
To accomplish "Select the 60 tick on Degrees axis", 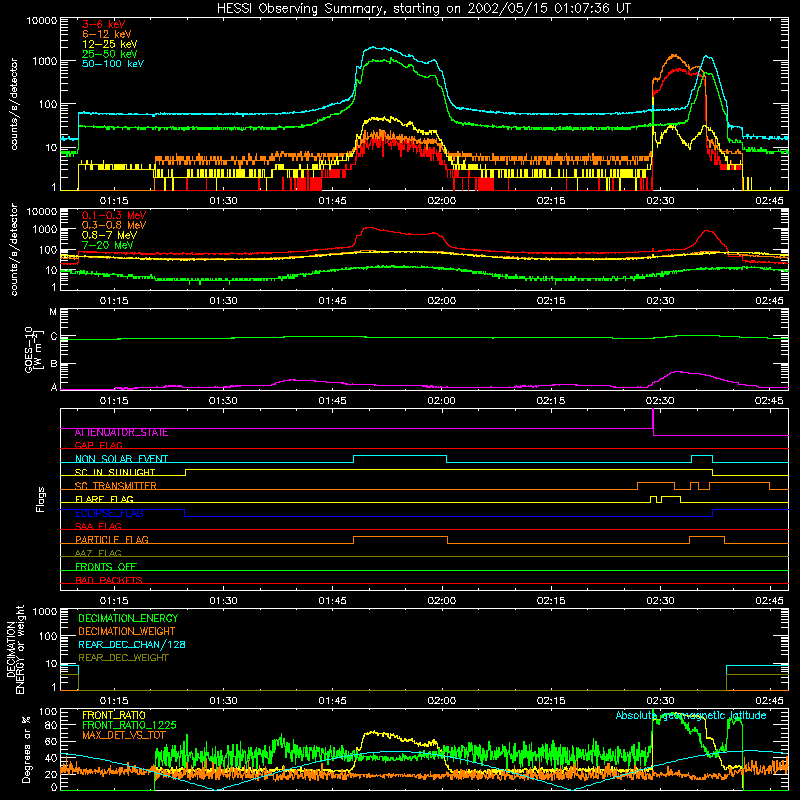I will (51, 741).
